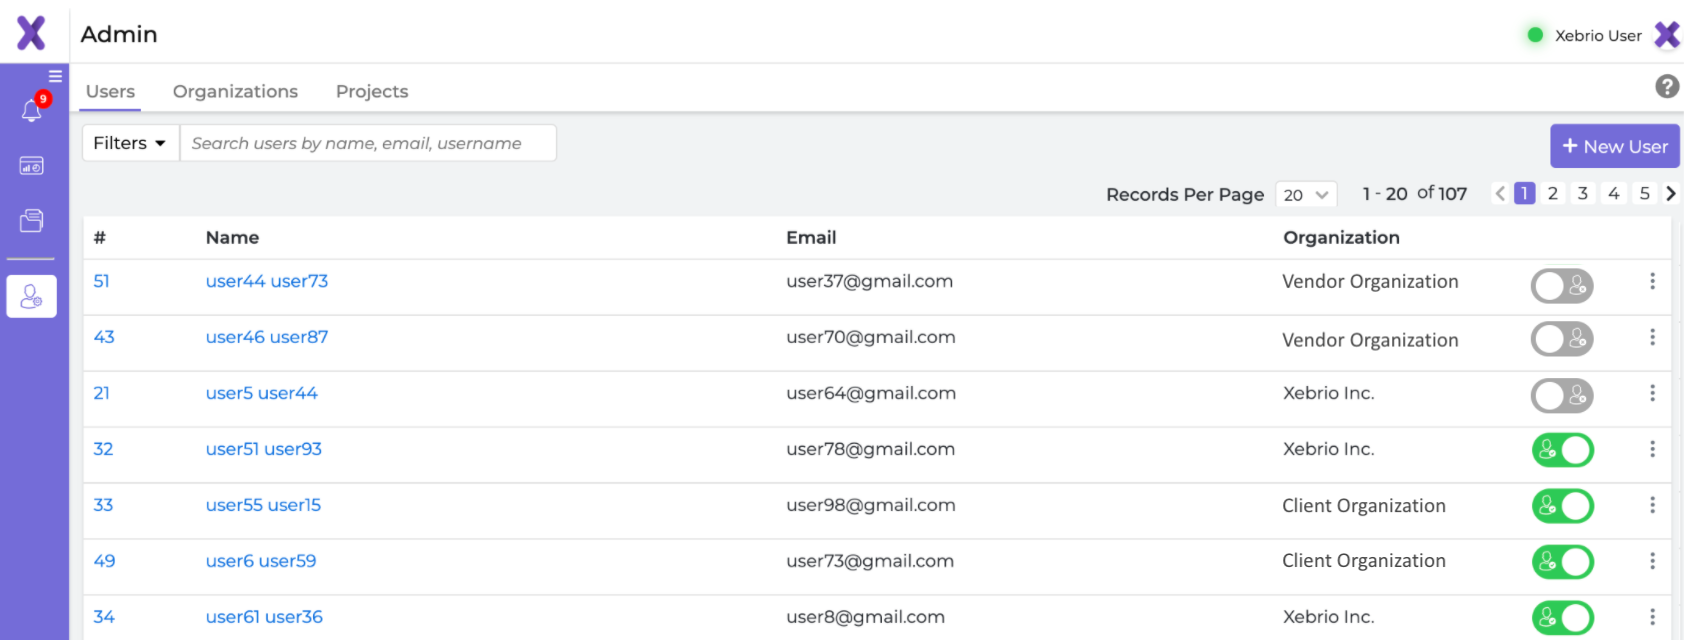Open the dashboard icon in sidebar

click(x=32, y=166)
